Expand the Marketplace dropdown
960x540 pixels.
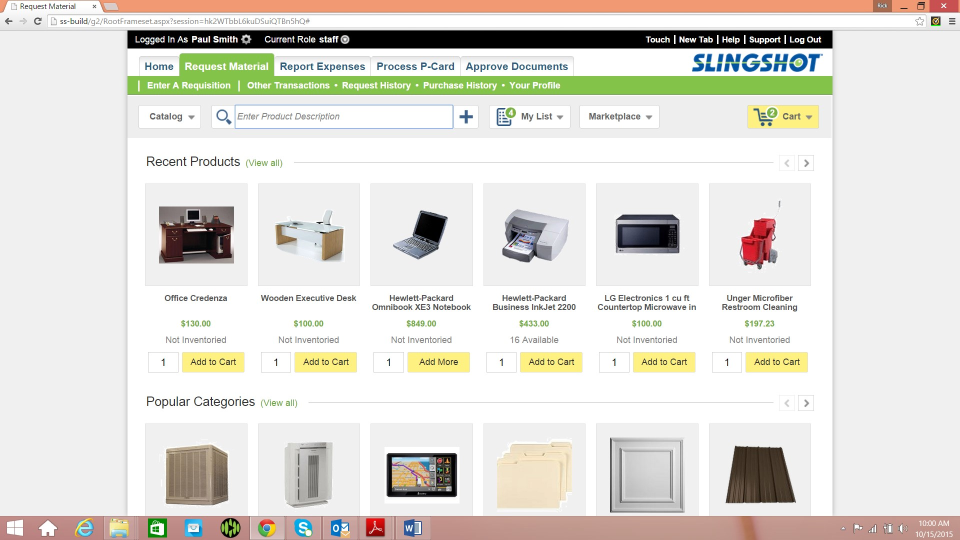coord(619,116)
